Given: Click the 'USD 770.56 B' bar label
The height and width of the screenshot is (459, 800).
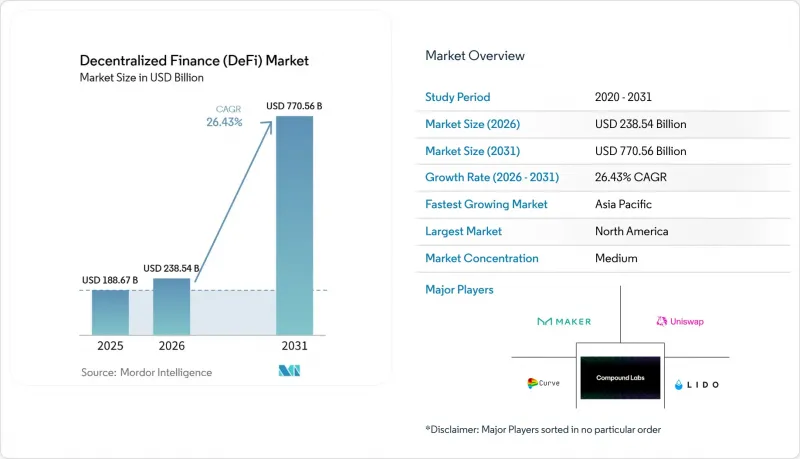Looking at the screenshot, I should coord(294,106).
